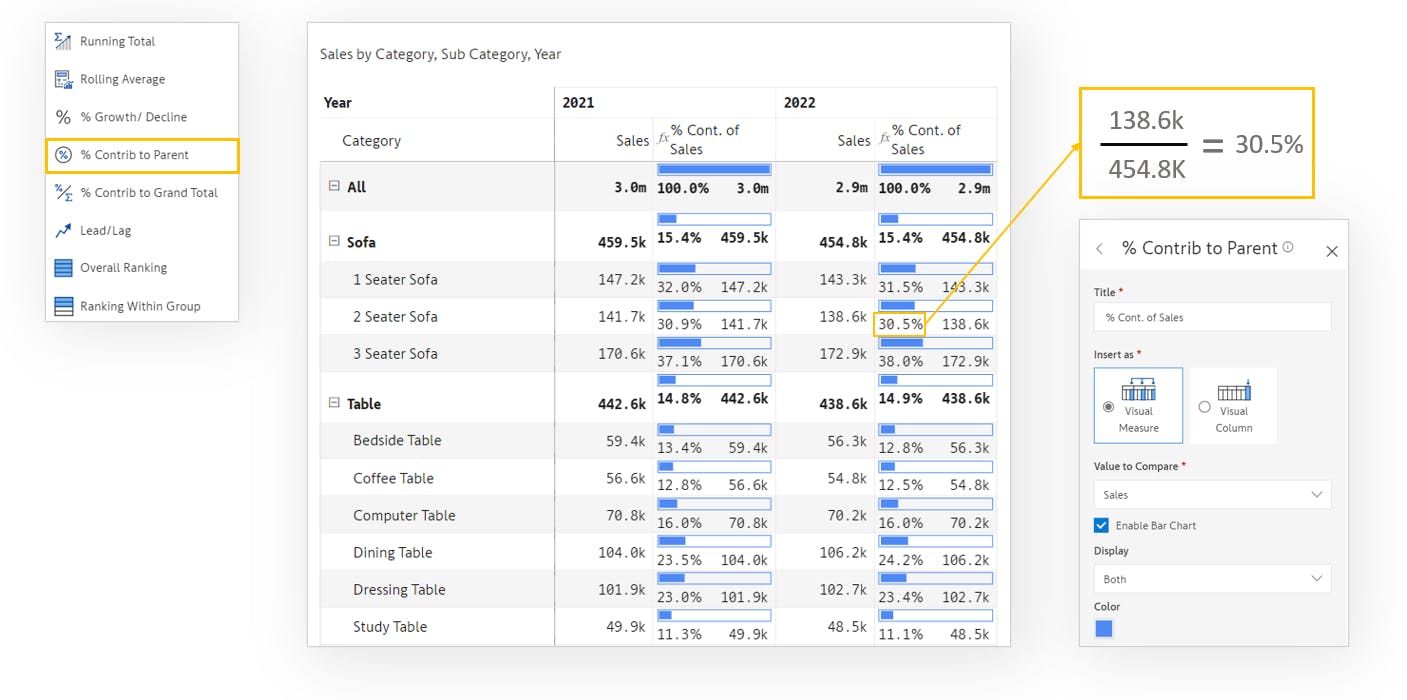Collapse the Sofa category row
1407x700 pixels.
tap(334, 241)
